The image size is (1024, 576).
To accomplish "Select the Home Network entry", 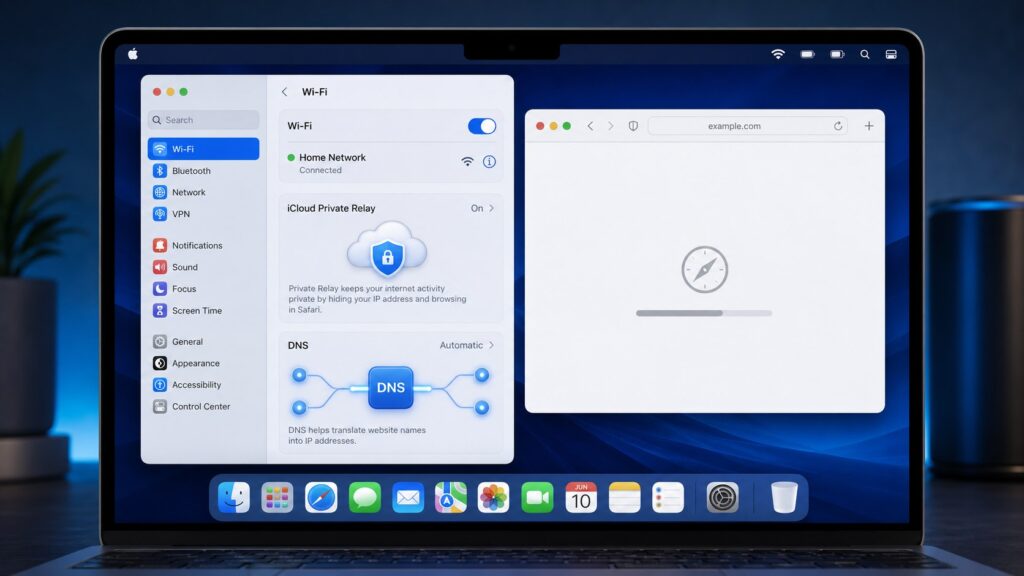I will (391, 163).
